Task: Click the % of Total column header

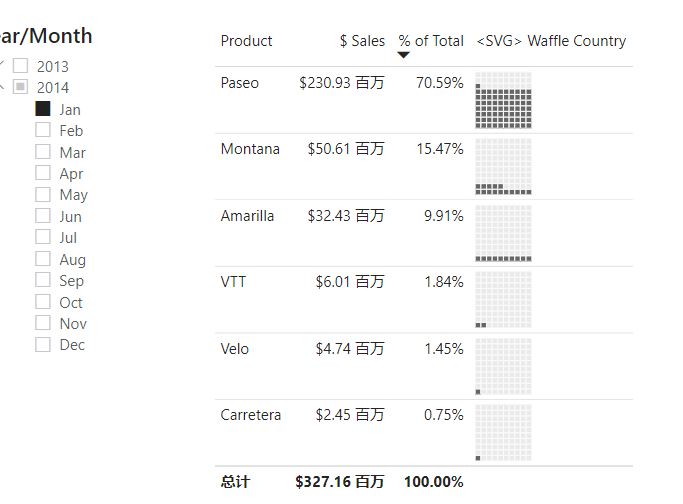Action: click(x=431, y=41)
